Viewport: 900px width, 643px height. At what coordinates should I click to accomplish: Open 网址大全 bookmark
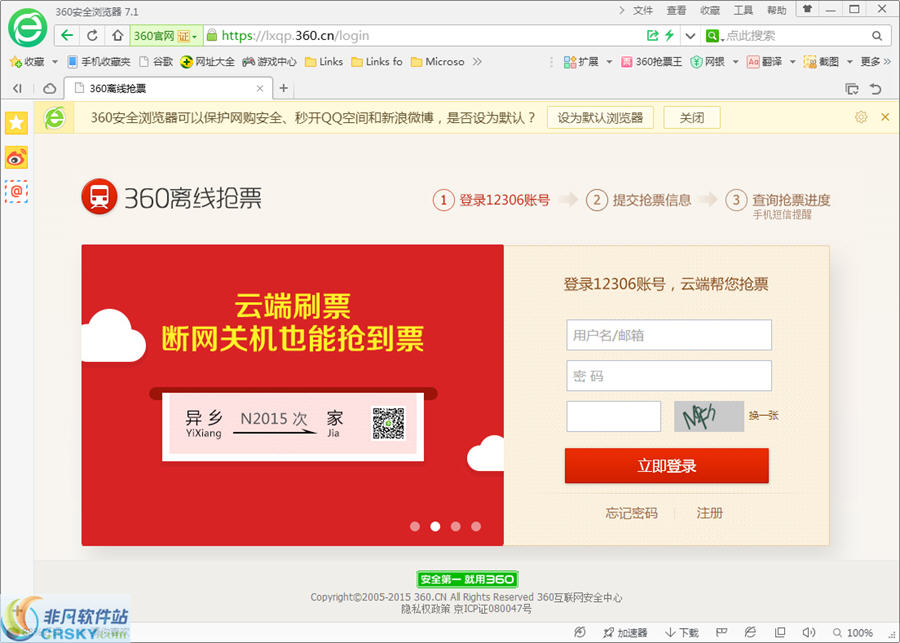207,61
